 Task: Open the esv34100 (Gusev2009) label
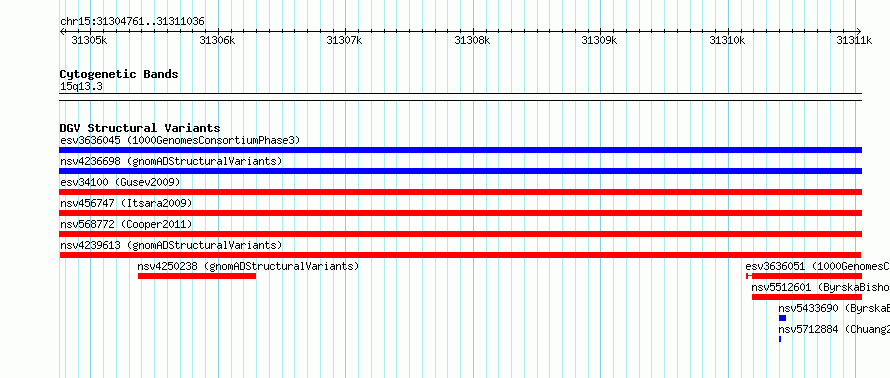pos(120,182)
